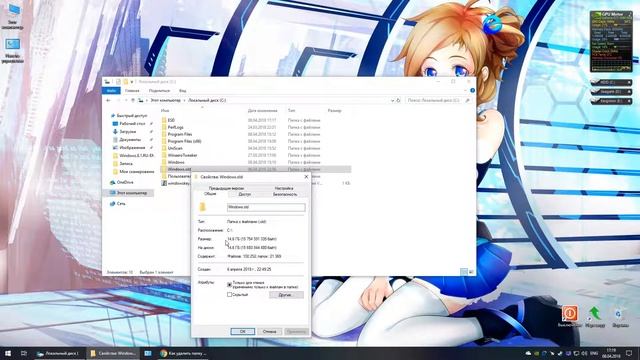Image resolution: width=640 pixels, height=360 pixels.
Task: Open Быстрый доступ in the navigation pane
Action: coord(131,116)
